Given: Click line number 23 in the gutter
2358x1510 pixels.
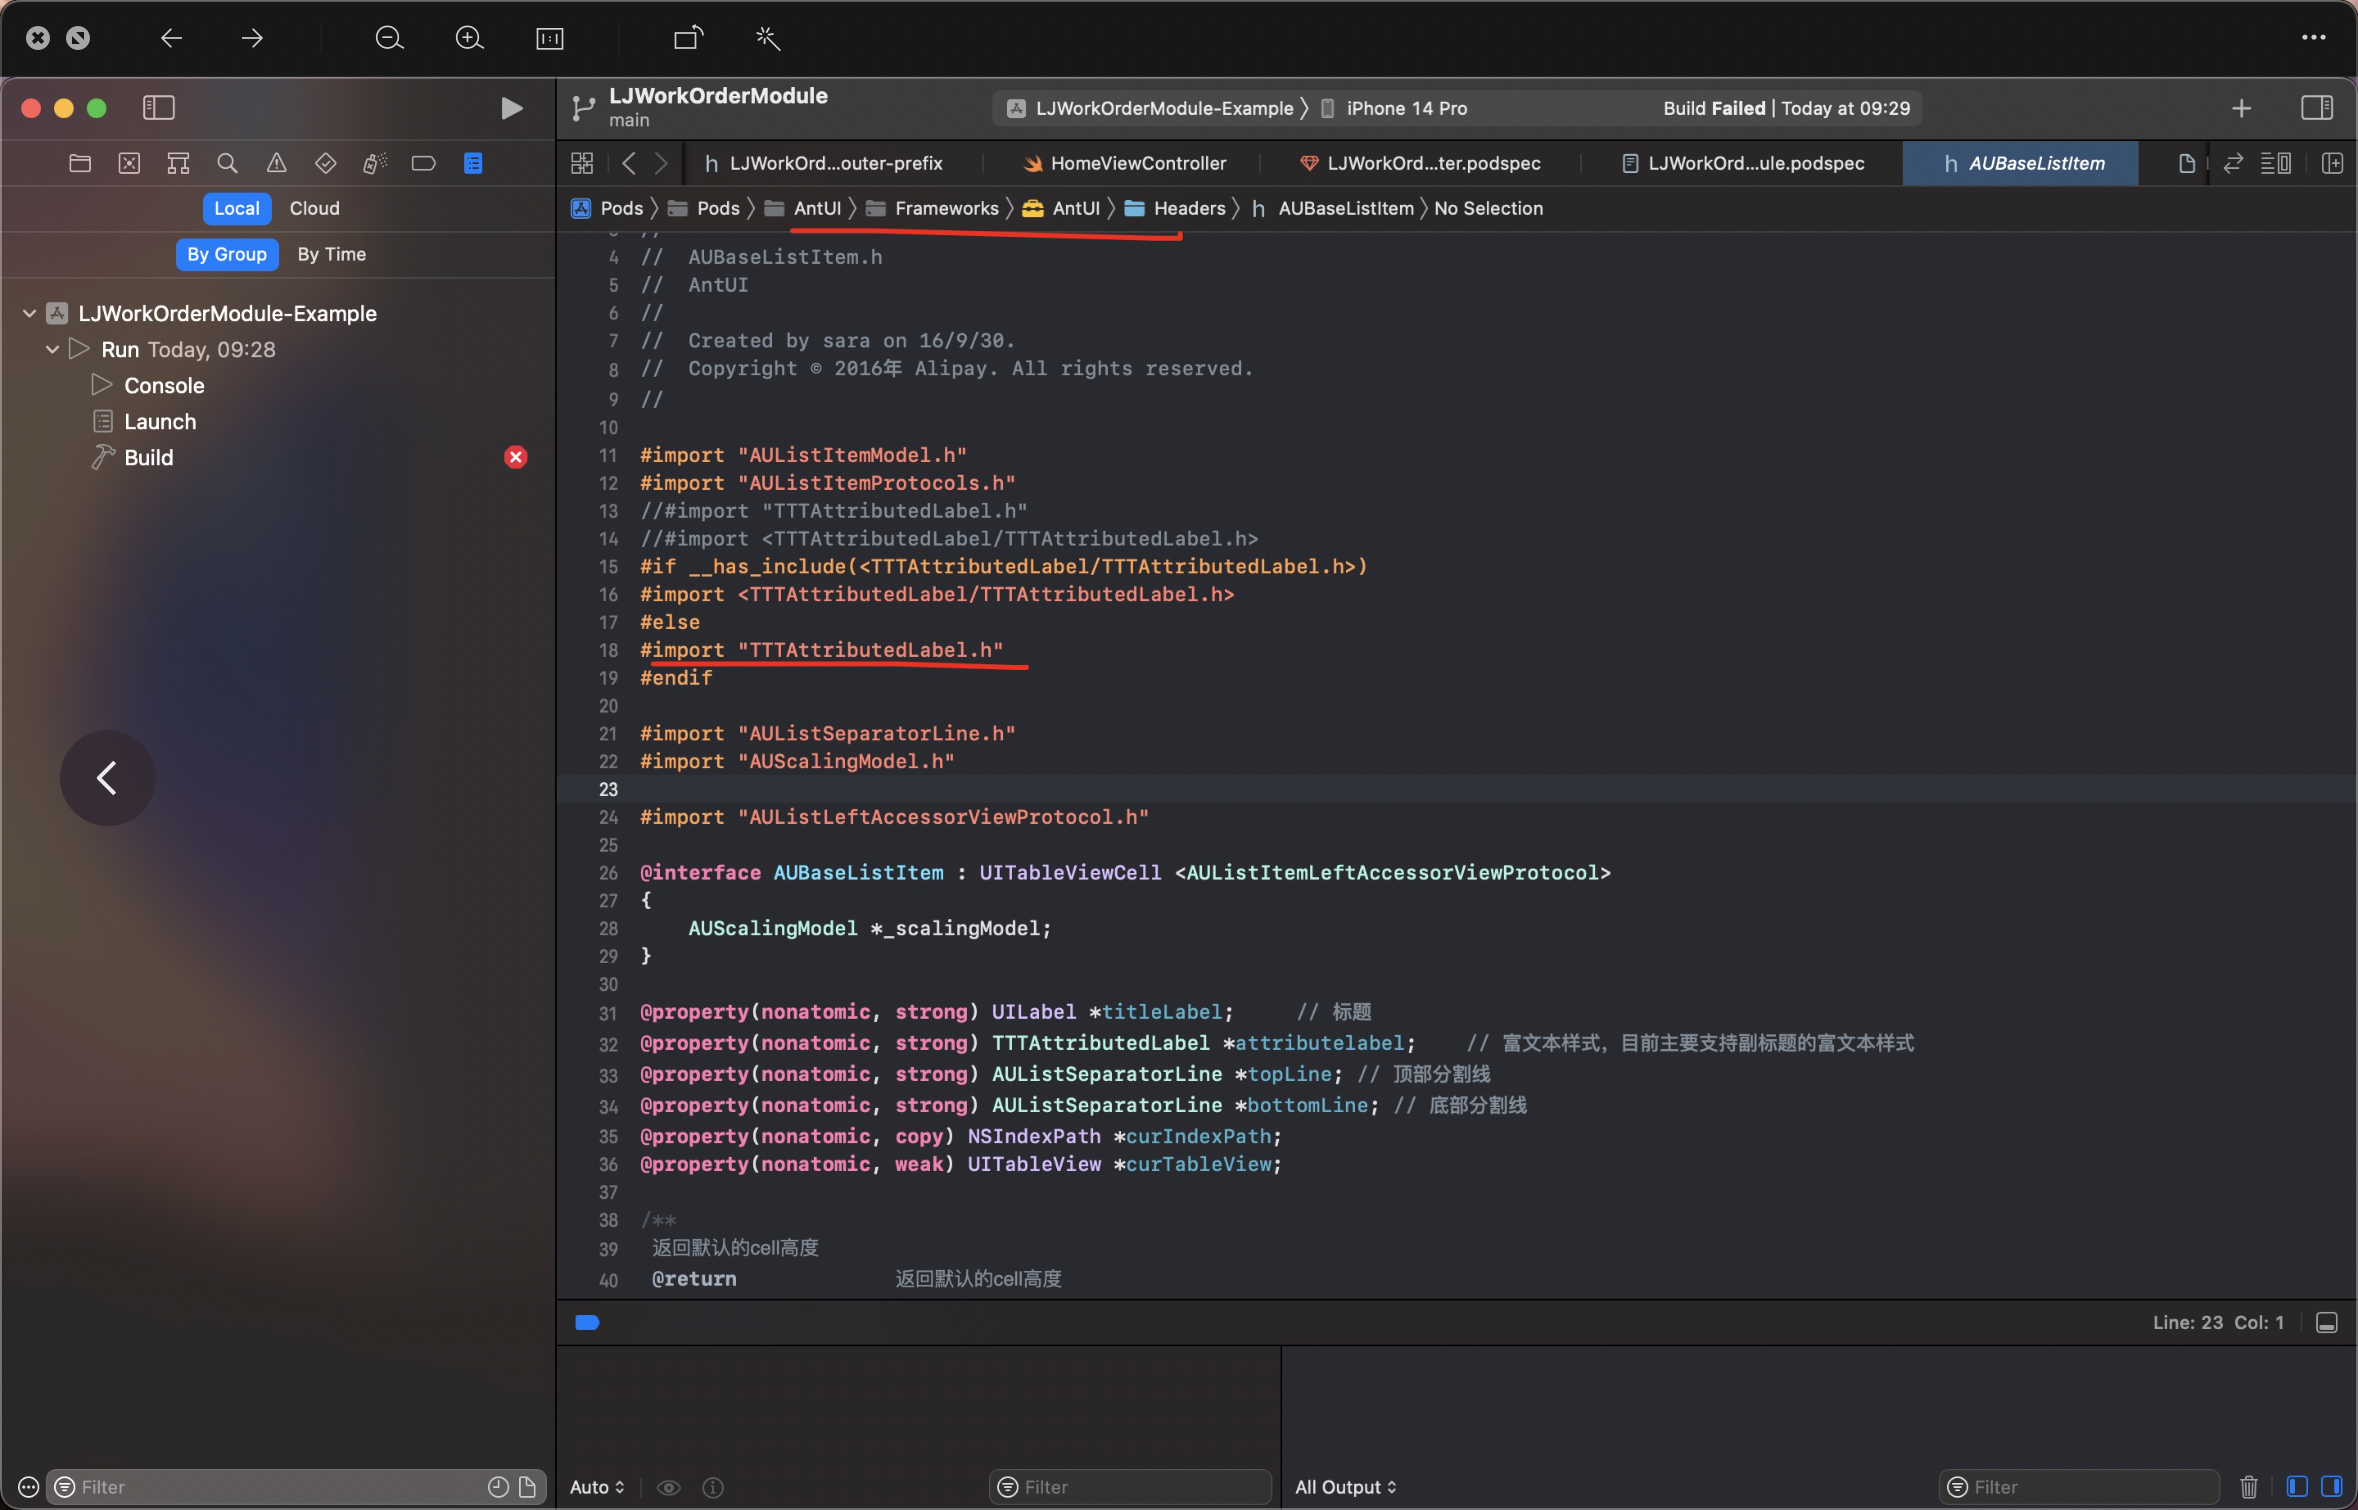Looking at the screenshot, I should 608,789.
